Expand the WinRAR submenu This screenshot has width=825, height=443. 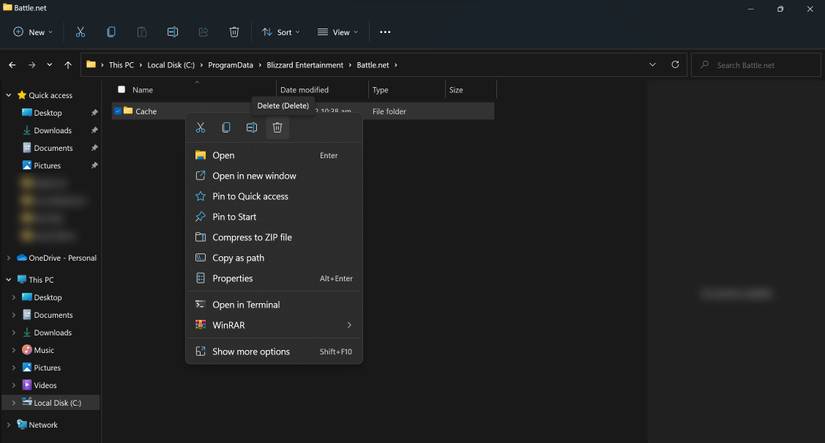[x=349, y=325]
